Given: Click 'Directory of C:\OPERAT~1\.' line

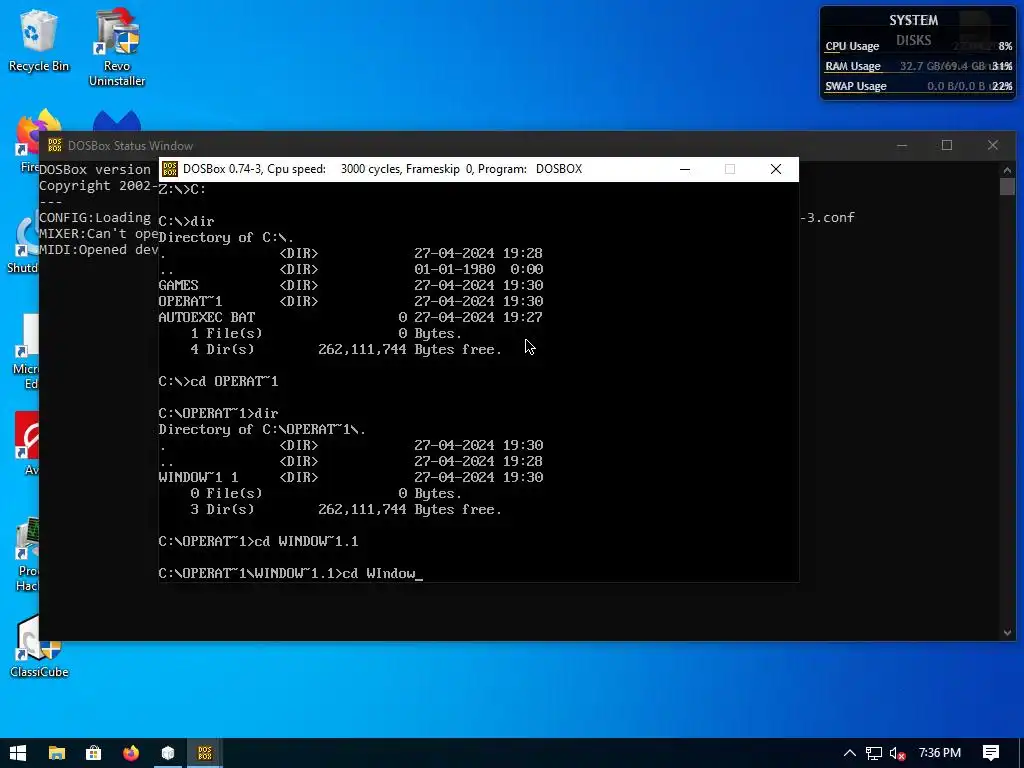Looking at the screenshot, I should pyautogui.click(x=262, y=430).
